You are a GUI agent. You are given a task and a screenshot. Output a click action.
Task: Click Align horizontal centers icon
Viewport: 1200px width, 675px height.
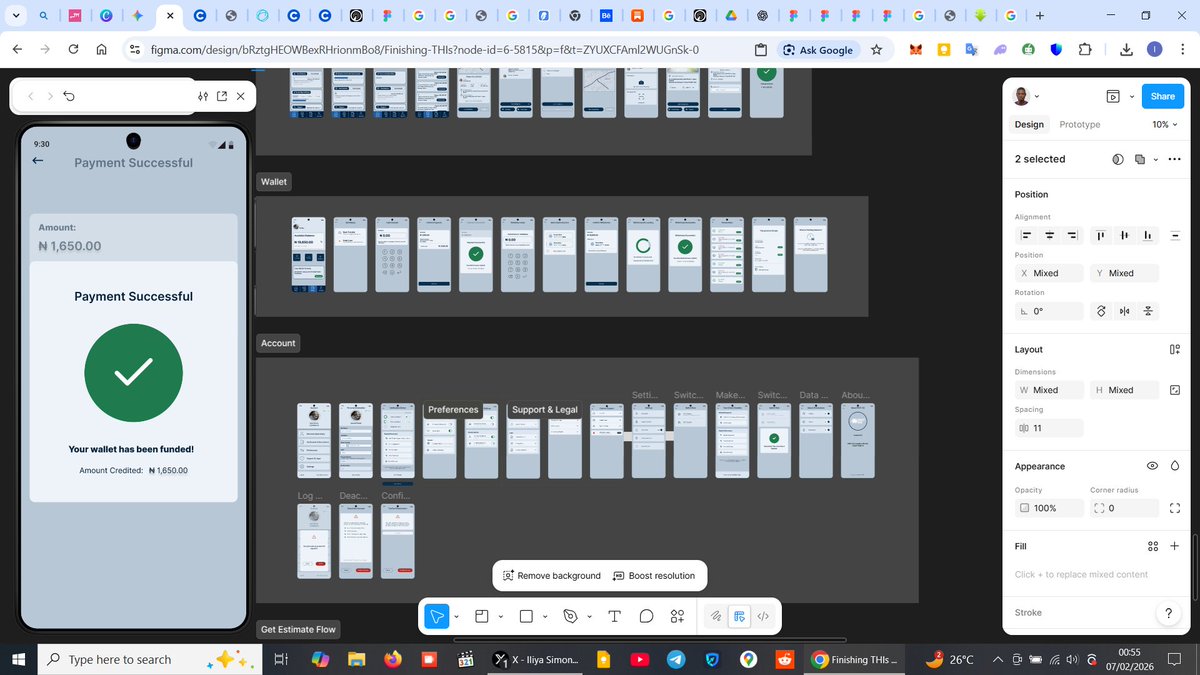coord(1049,235)
